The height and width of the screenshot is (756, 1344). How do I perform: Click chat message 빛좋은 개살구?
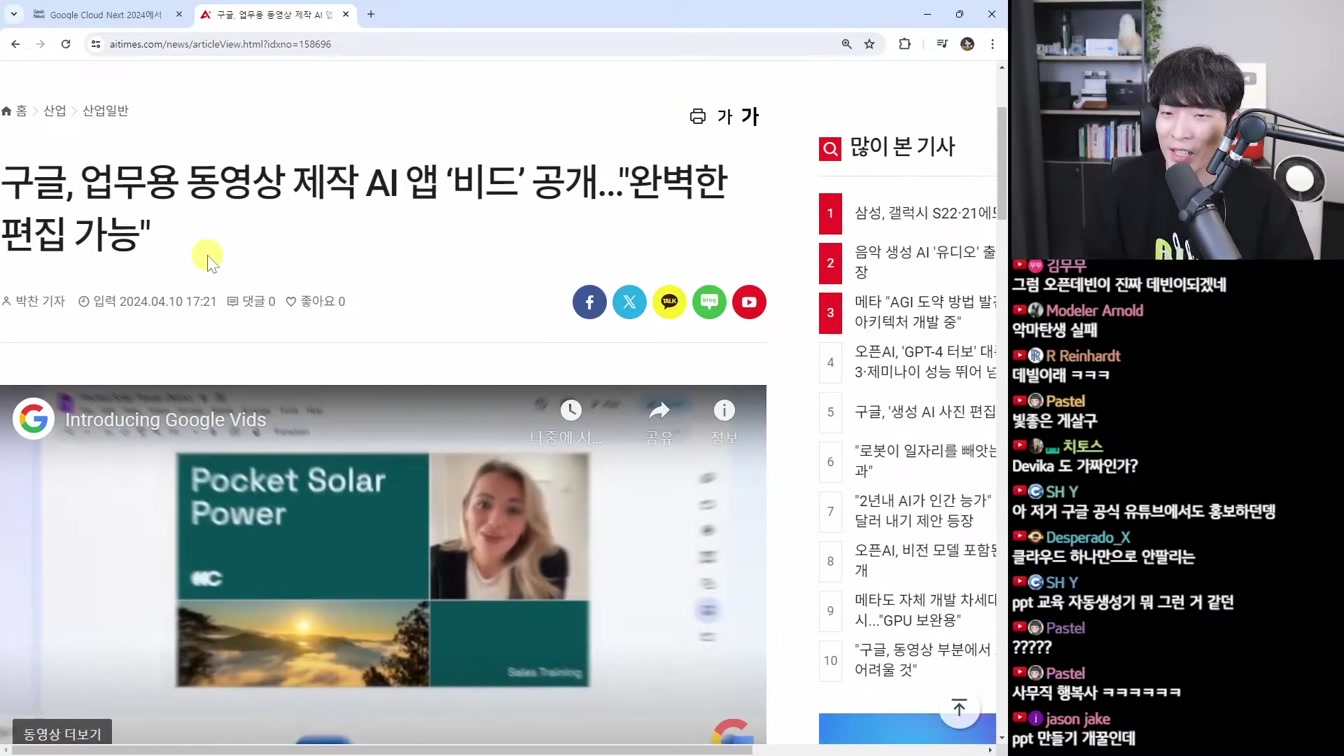tap(1054, 421)
